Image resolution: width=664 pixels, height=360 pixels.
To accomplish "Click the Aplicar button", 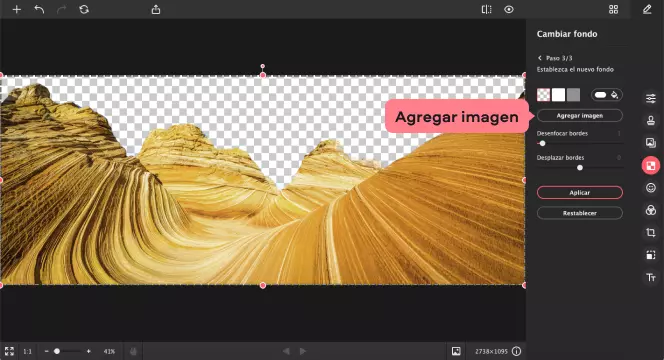I will (580, 192).
